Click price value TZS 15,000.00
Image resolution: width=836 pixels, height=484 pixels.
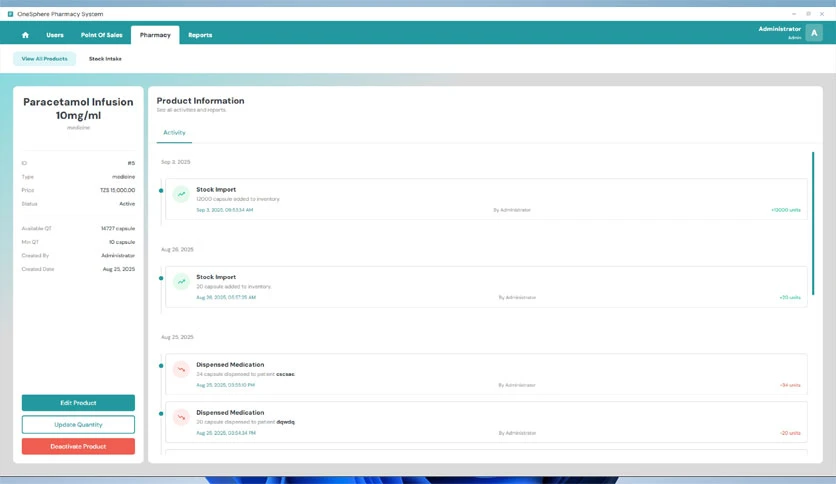pos(117,190)
